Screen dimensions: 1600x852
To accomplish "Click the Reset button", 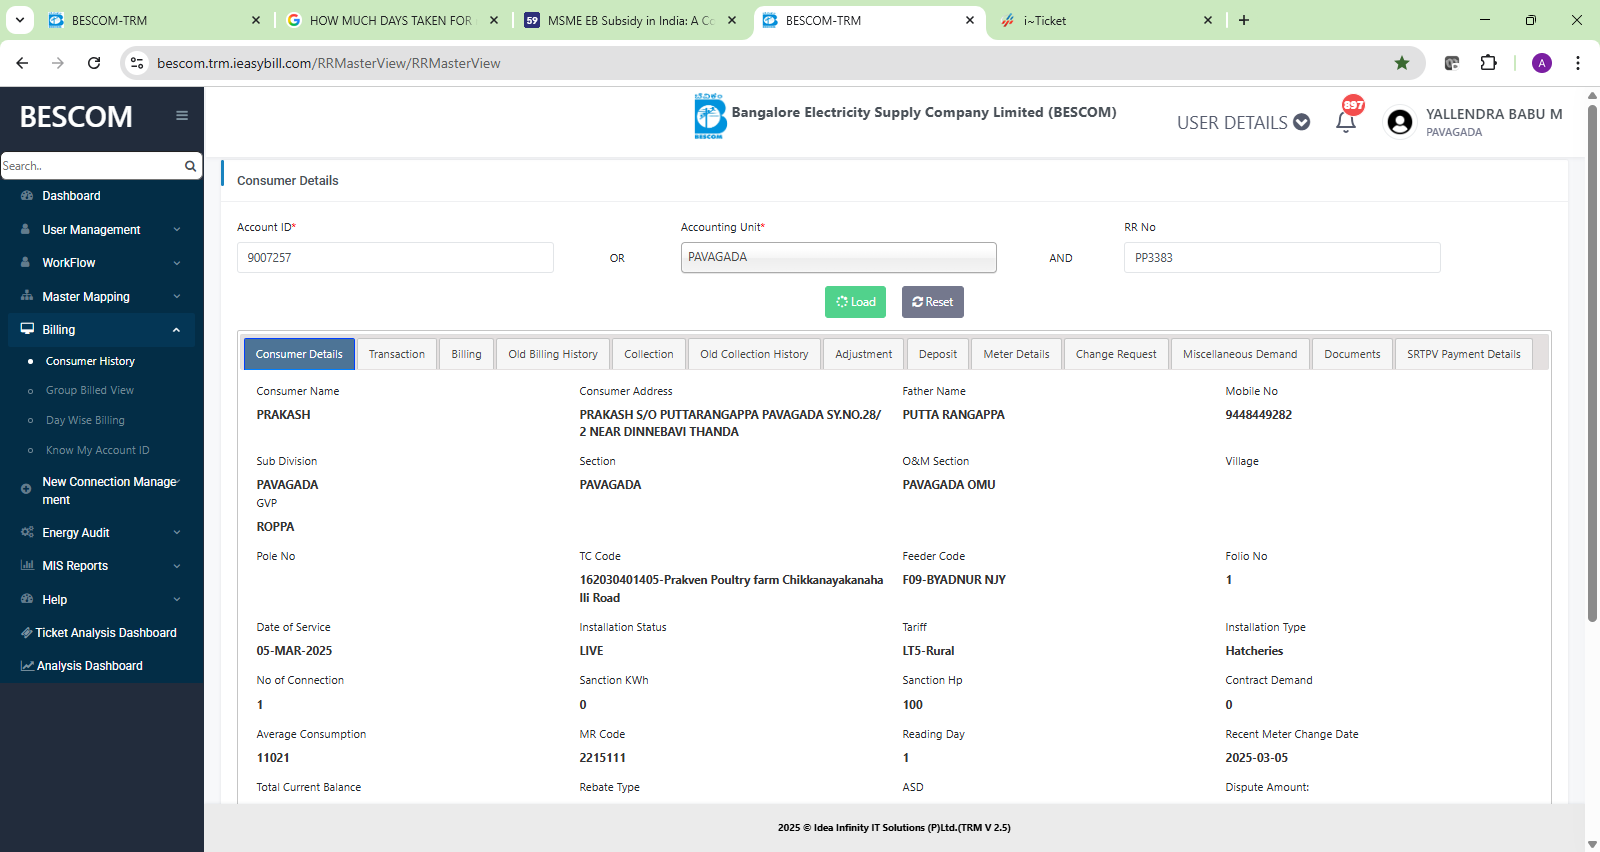I will click(932, 302).
